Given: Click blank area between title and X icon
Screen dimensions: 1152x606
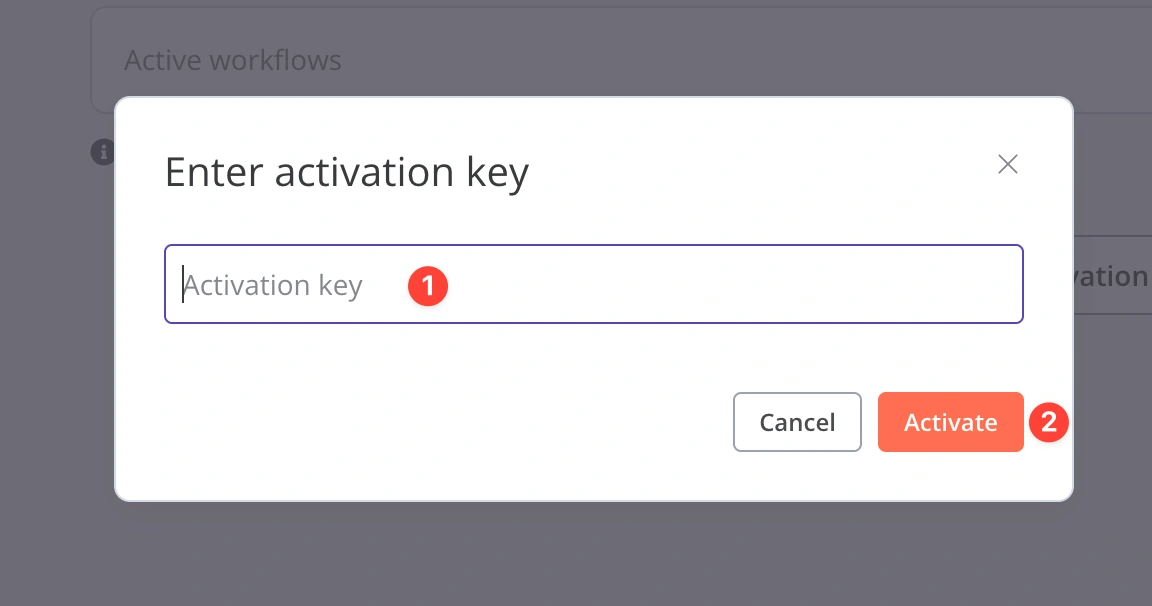Looking at the screenshot, I should pyautogui.click(x=760, y=170).
